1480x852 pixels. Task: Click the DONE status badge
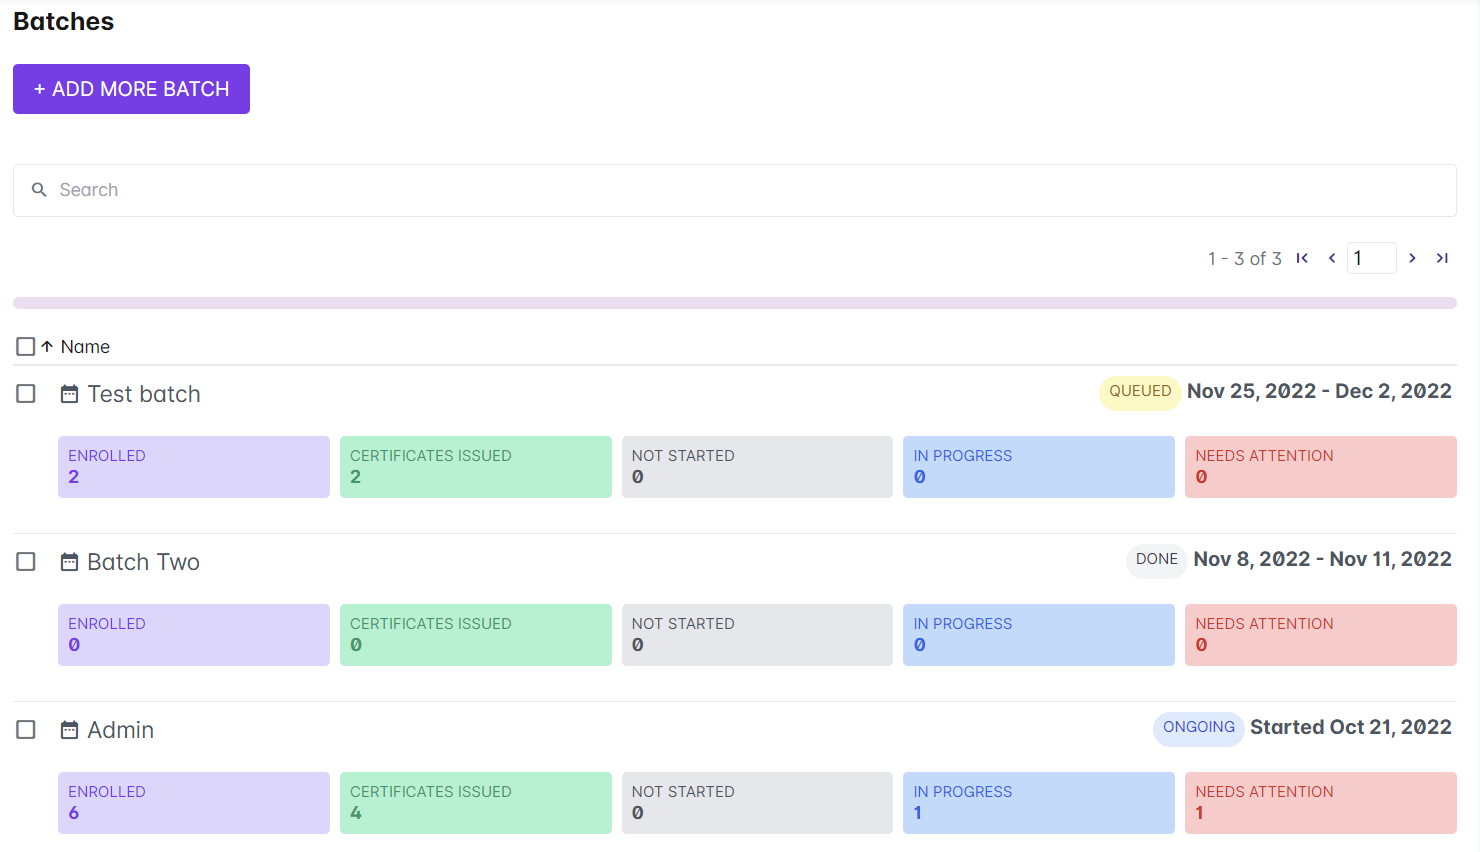click(x=1157, y=560)
